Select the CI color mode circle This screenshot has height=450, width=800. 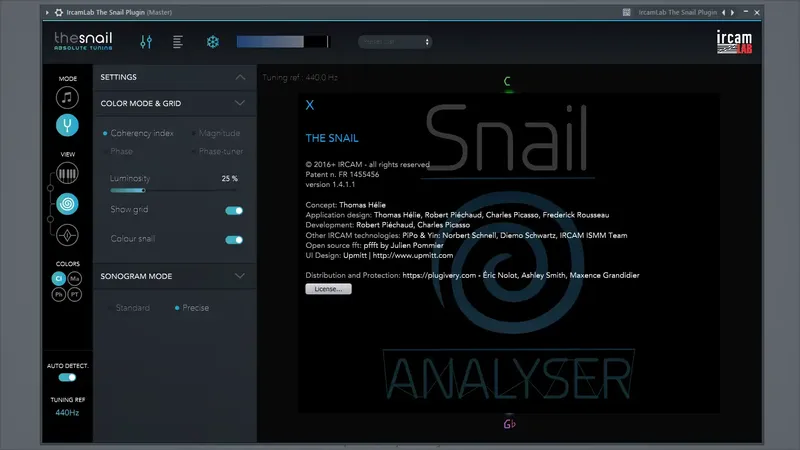(x=59, y=279)
